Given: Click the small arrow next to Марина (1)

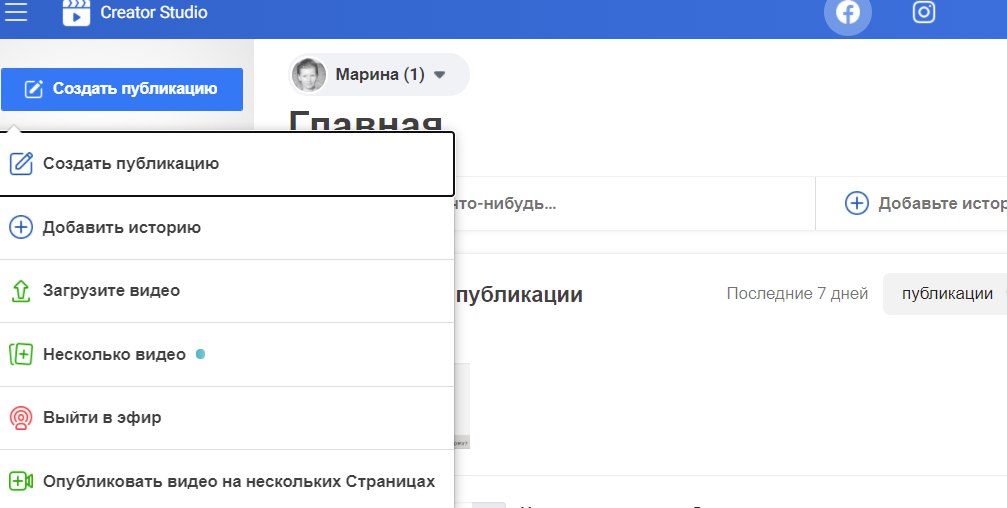Looking at the screenshot, I should point(439,74).
